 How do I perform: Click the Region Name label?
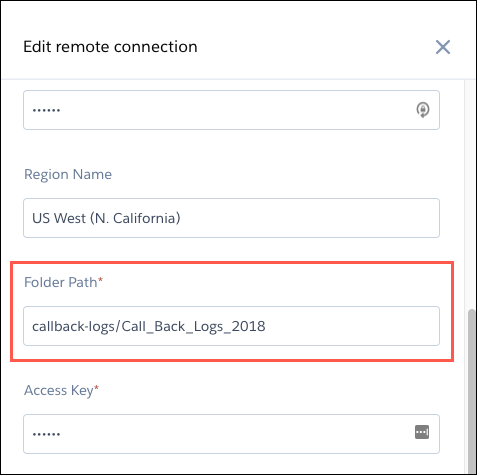pyautogui.click(x=68, y=174)
